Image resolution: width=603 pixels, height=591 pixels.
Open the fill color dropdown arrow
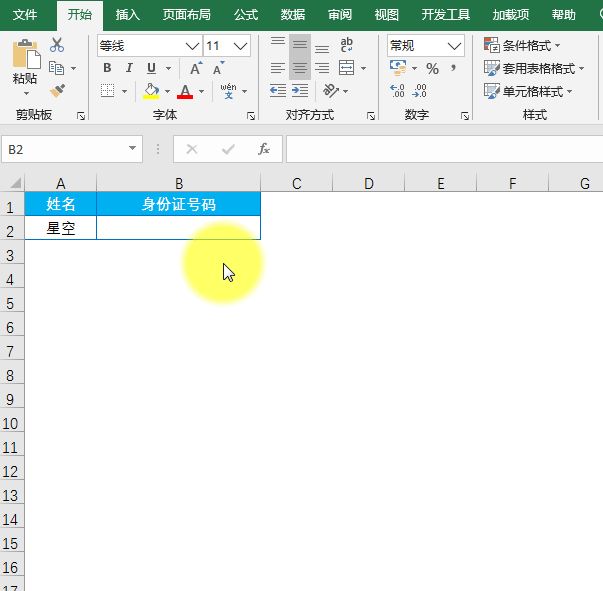click(167, 92)
